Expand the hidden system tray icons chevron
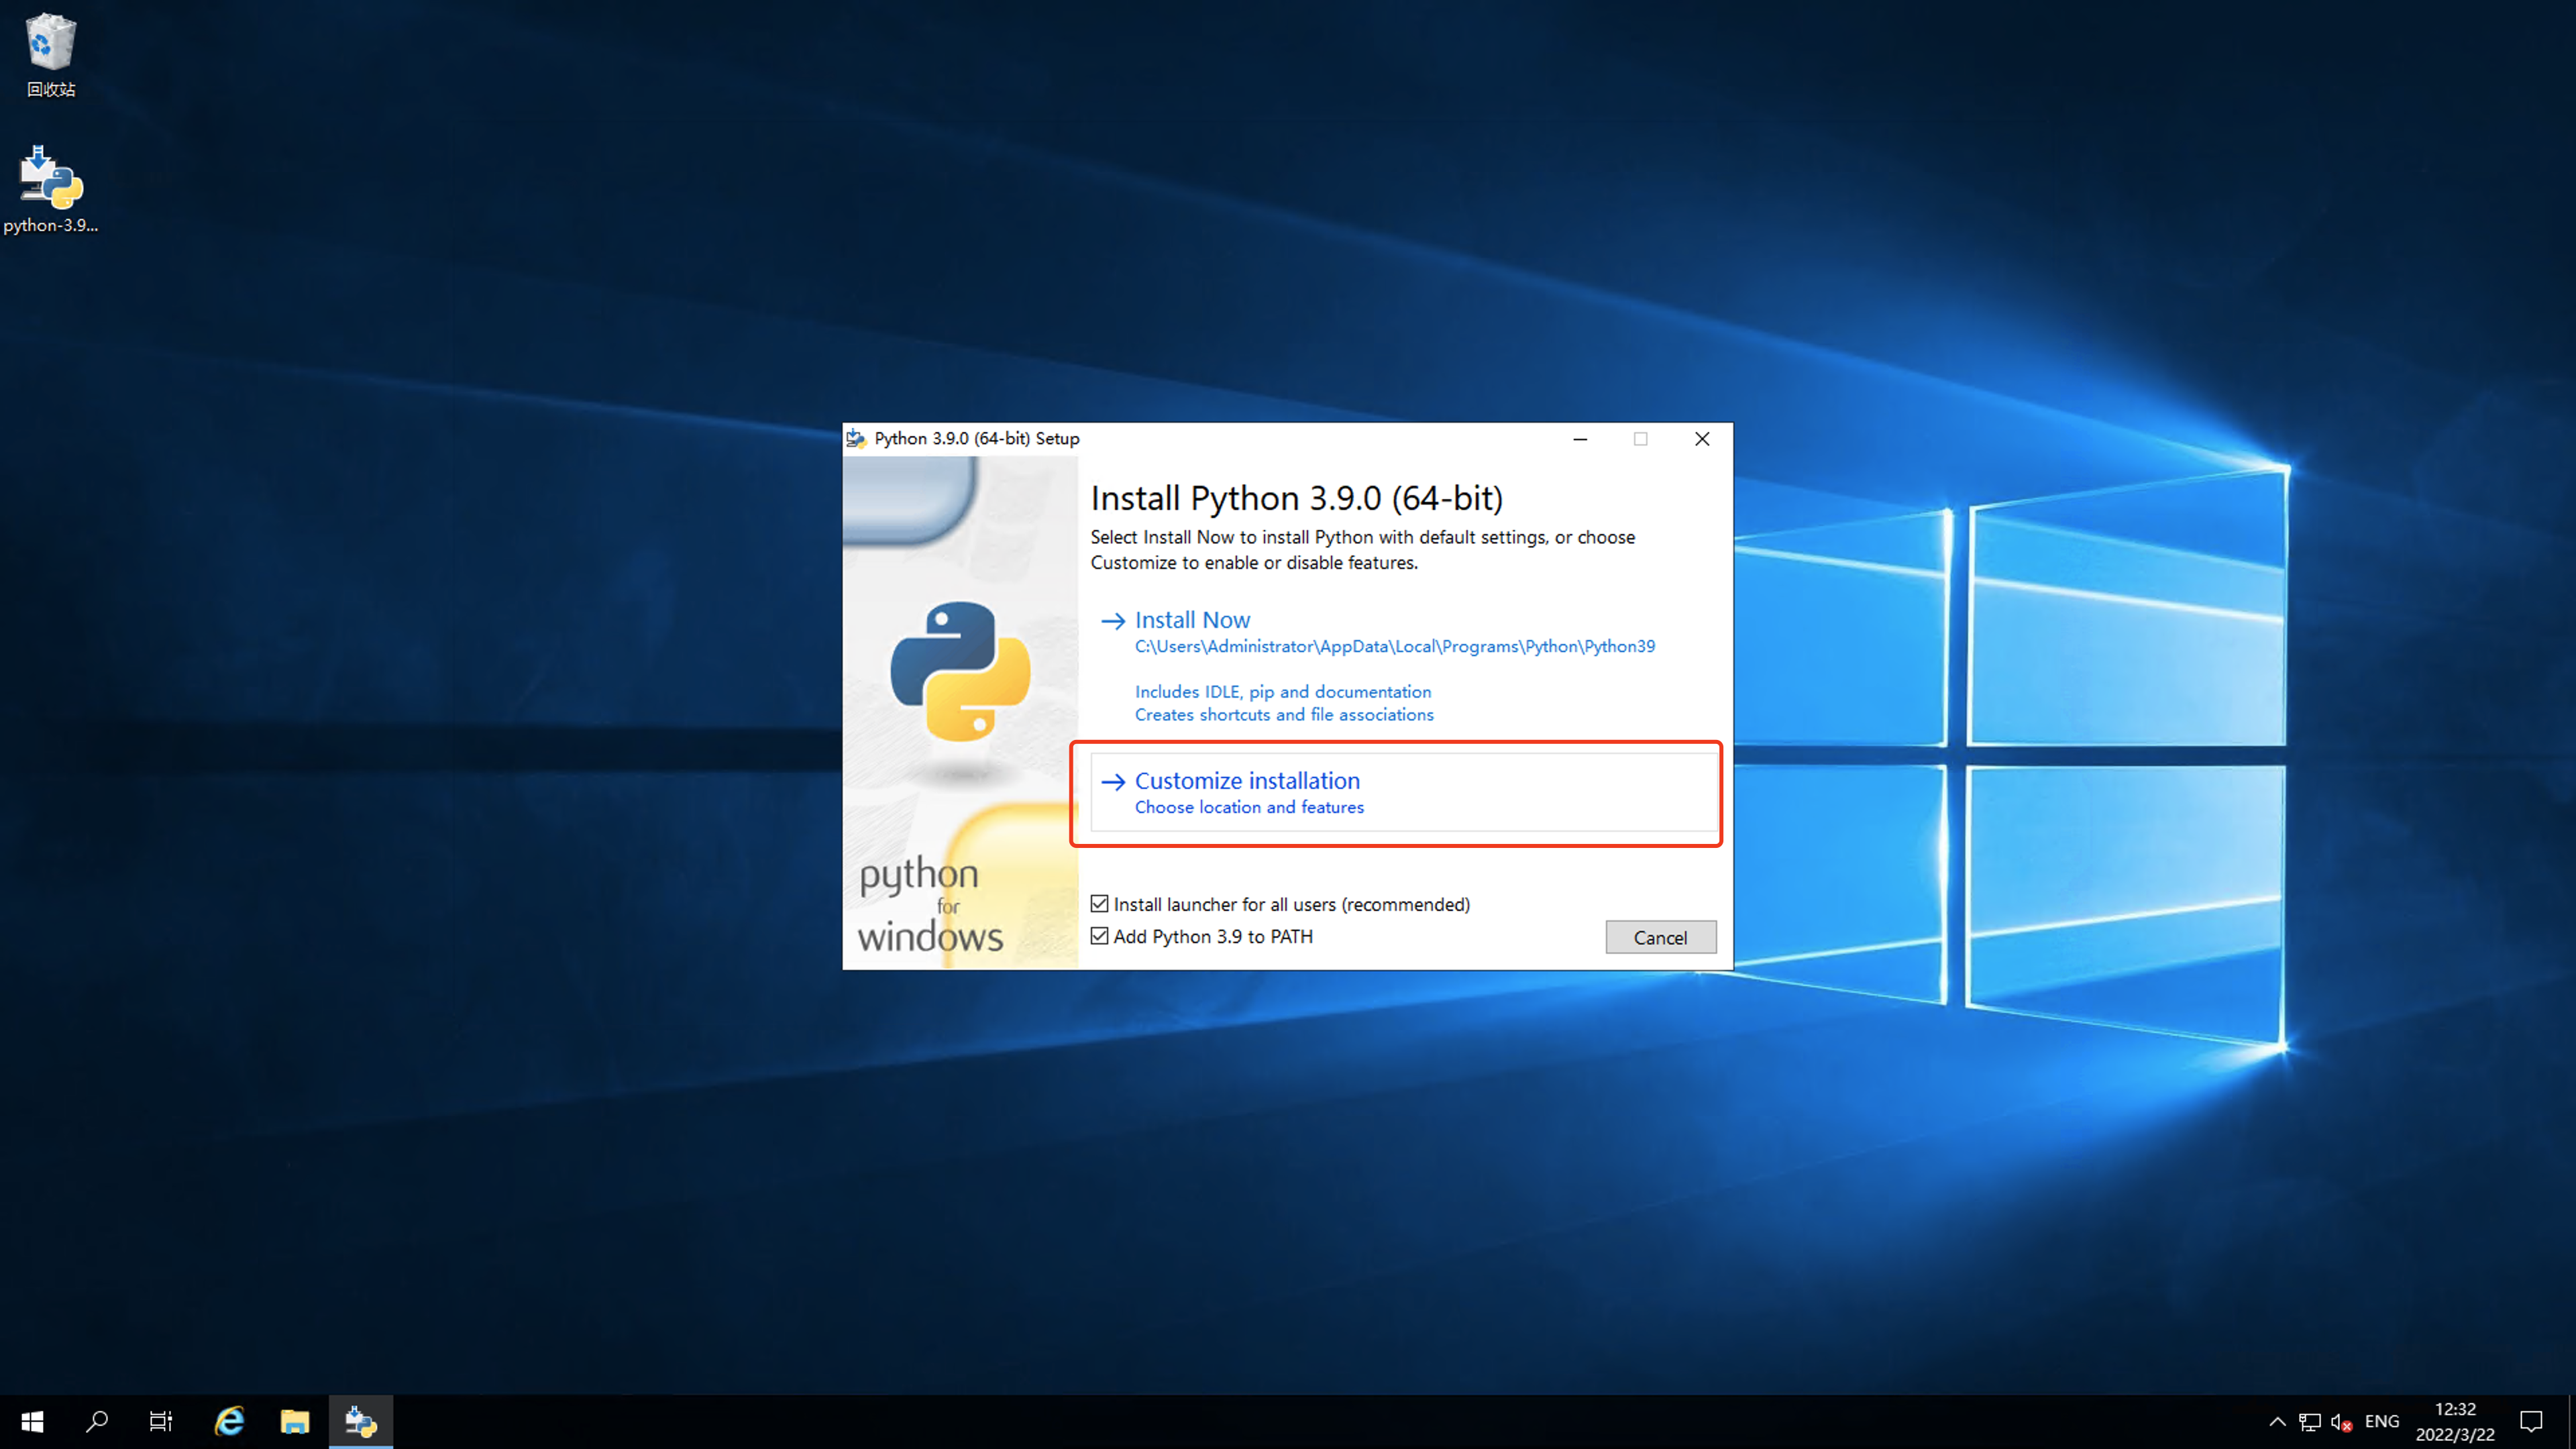 (2277, 1421)
